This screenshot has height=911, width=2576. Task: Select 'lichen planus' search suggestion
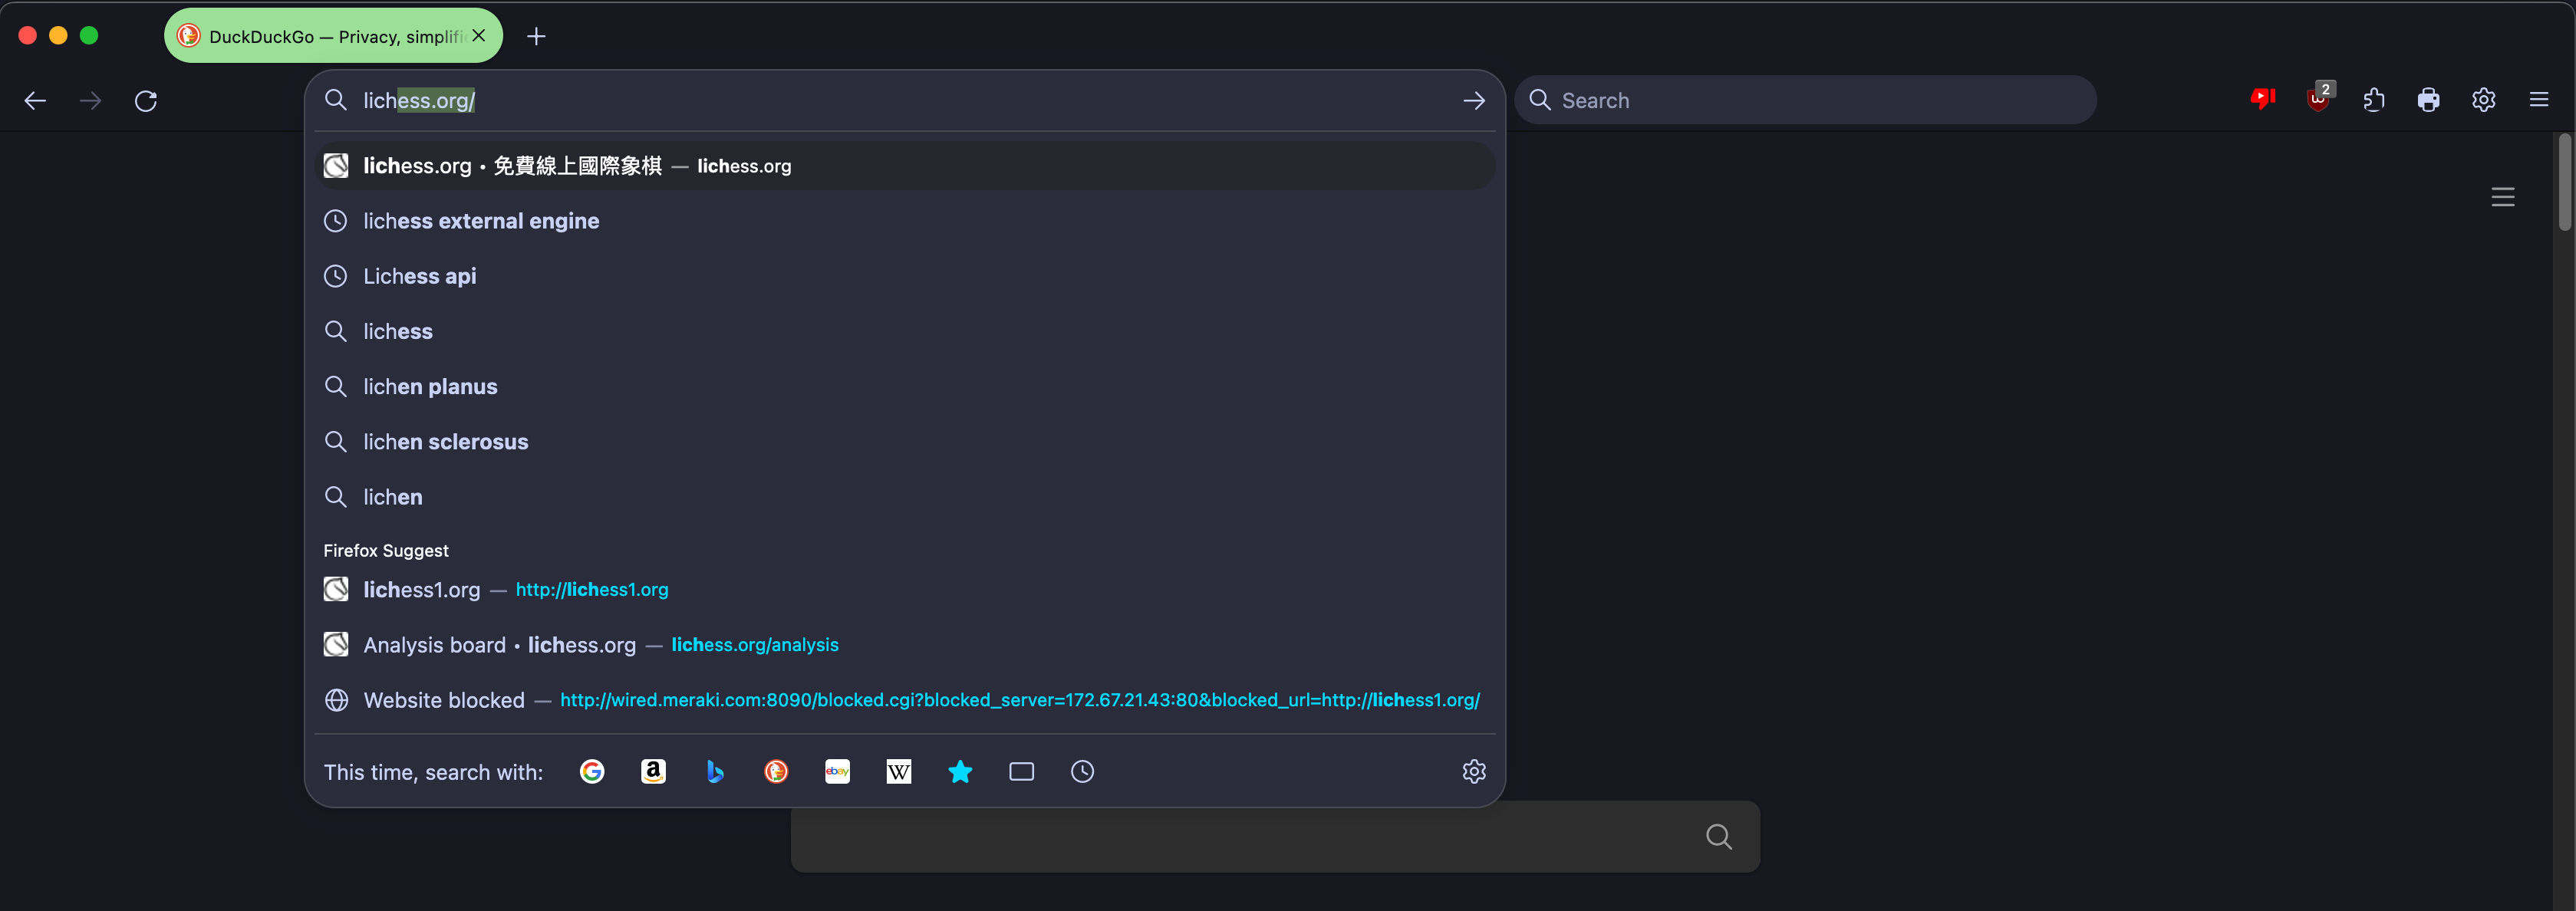tap(430, 387)
